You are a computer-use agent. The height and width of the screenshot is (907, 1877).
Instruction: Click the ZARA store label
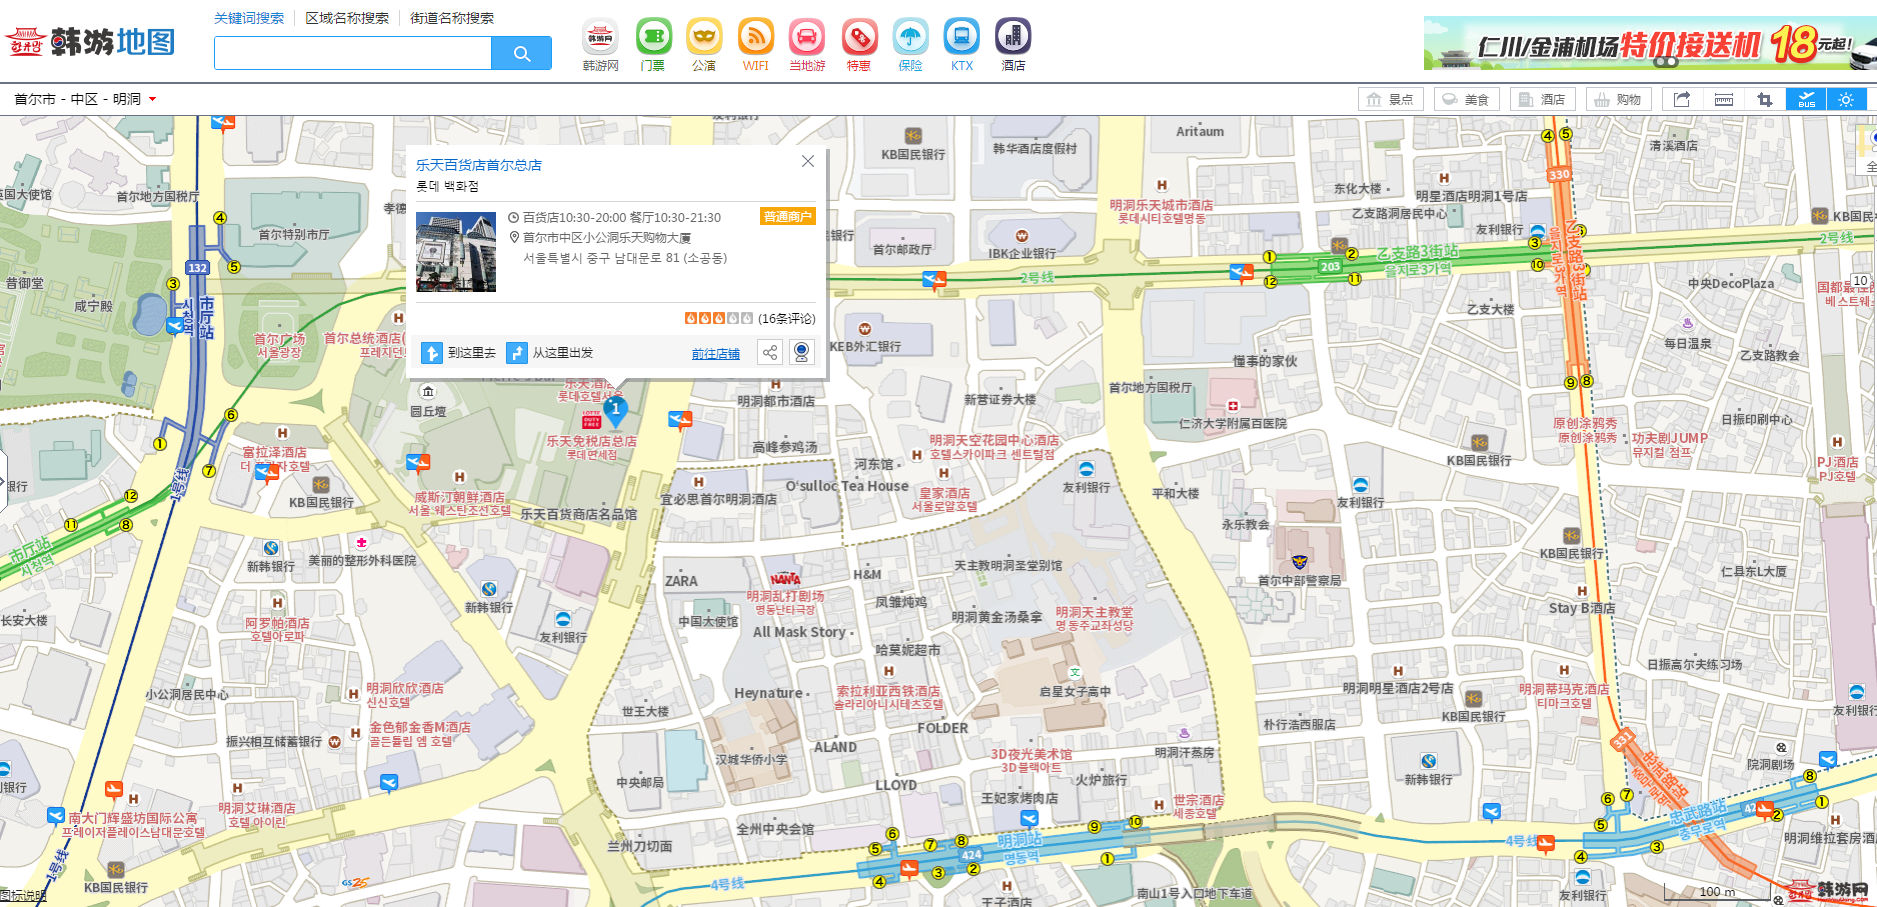click(x=681, y=581)
